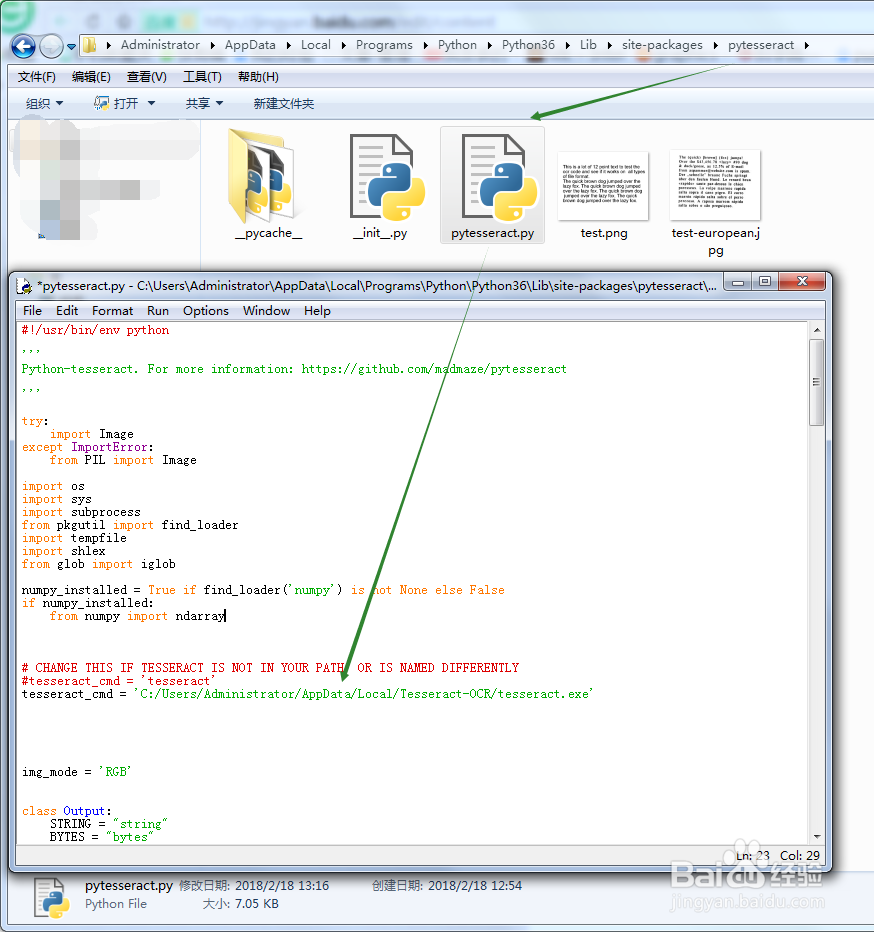Close the IDLE editor window

pyautogui.click(x=802, y=282)
